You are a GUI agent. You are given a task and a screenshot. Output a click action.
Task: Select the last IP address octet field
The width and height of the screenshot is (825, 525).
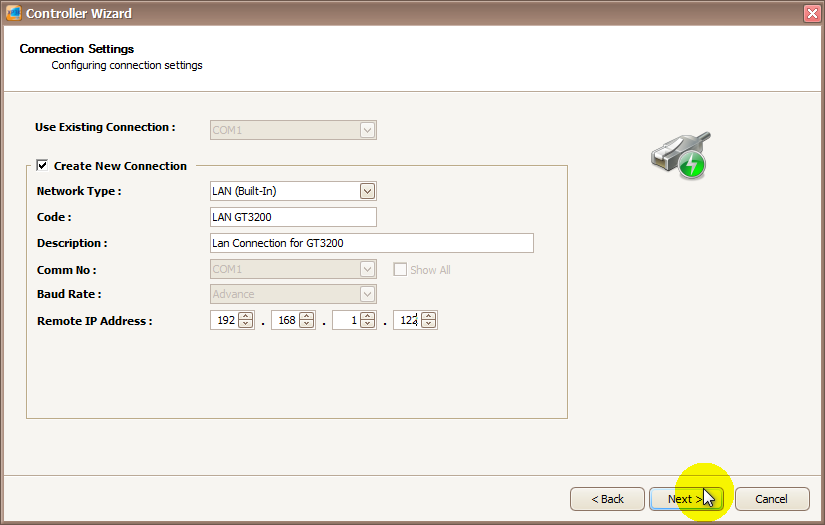tap(406, 321)
